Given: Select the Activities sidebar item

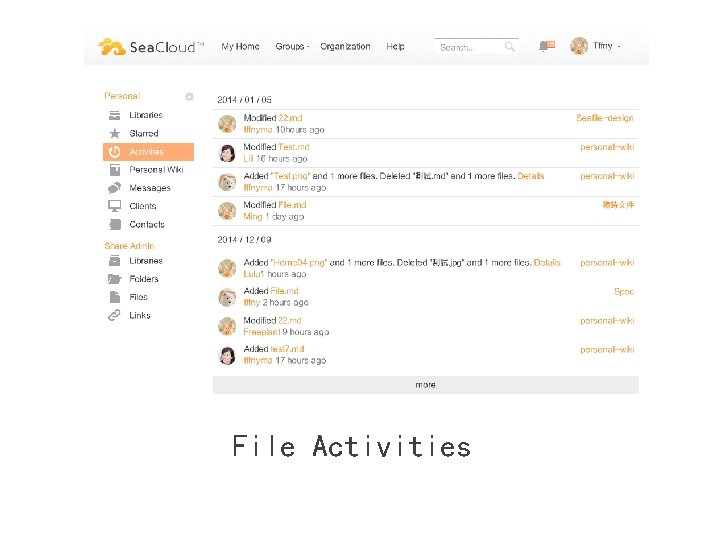Looking at the screenshot, I should pos(148,152).
